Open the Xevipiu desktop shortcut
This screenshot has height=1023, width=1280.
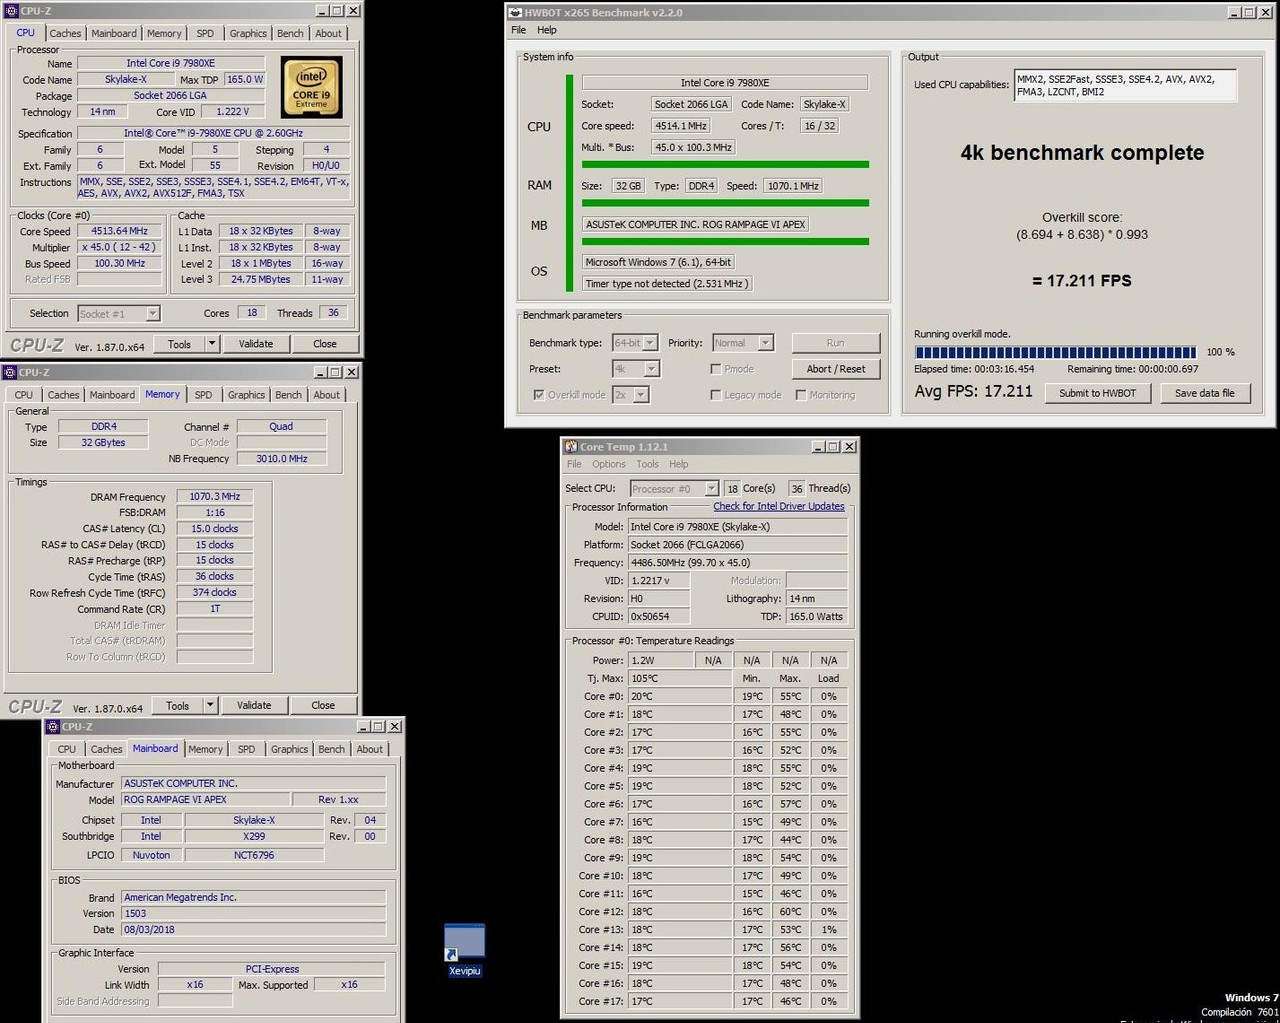click(x=464, y=950)
